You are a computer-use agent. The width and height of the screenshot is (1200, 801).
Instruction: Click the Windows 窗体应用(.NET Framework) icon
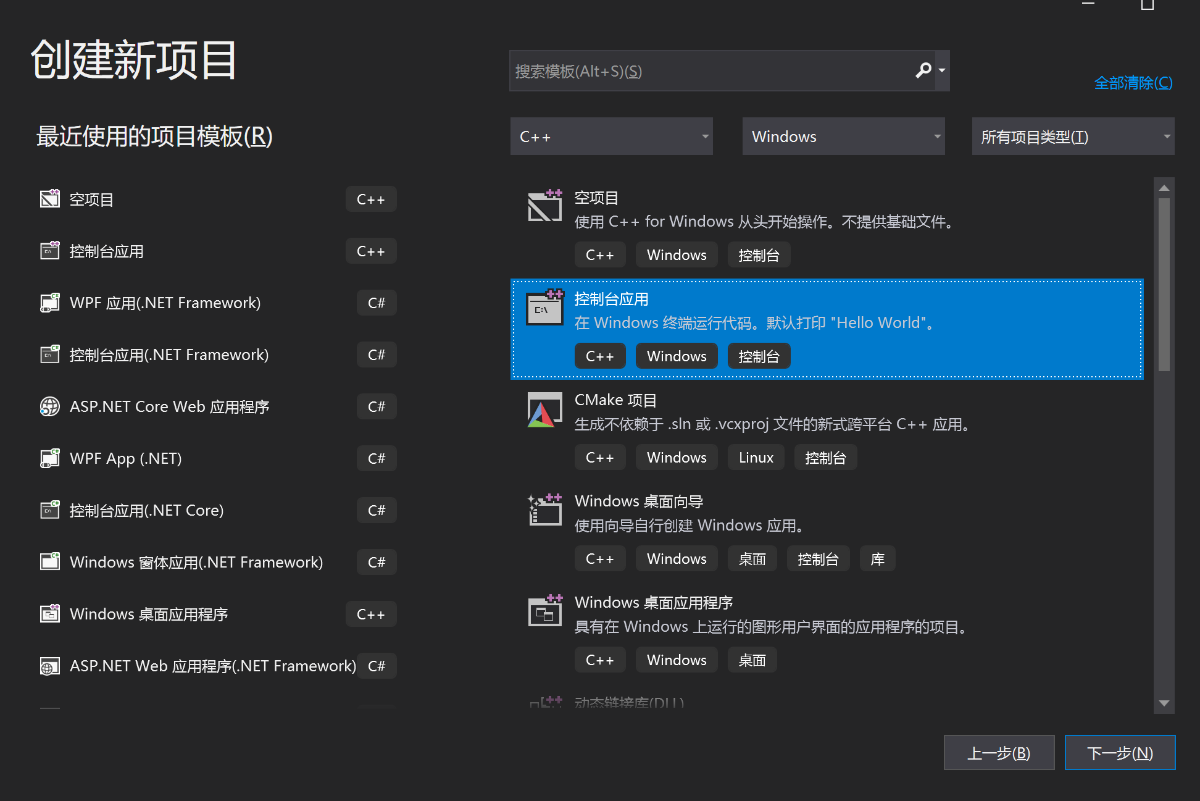[50, 562]
